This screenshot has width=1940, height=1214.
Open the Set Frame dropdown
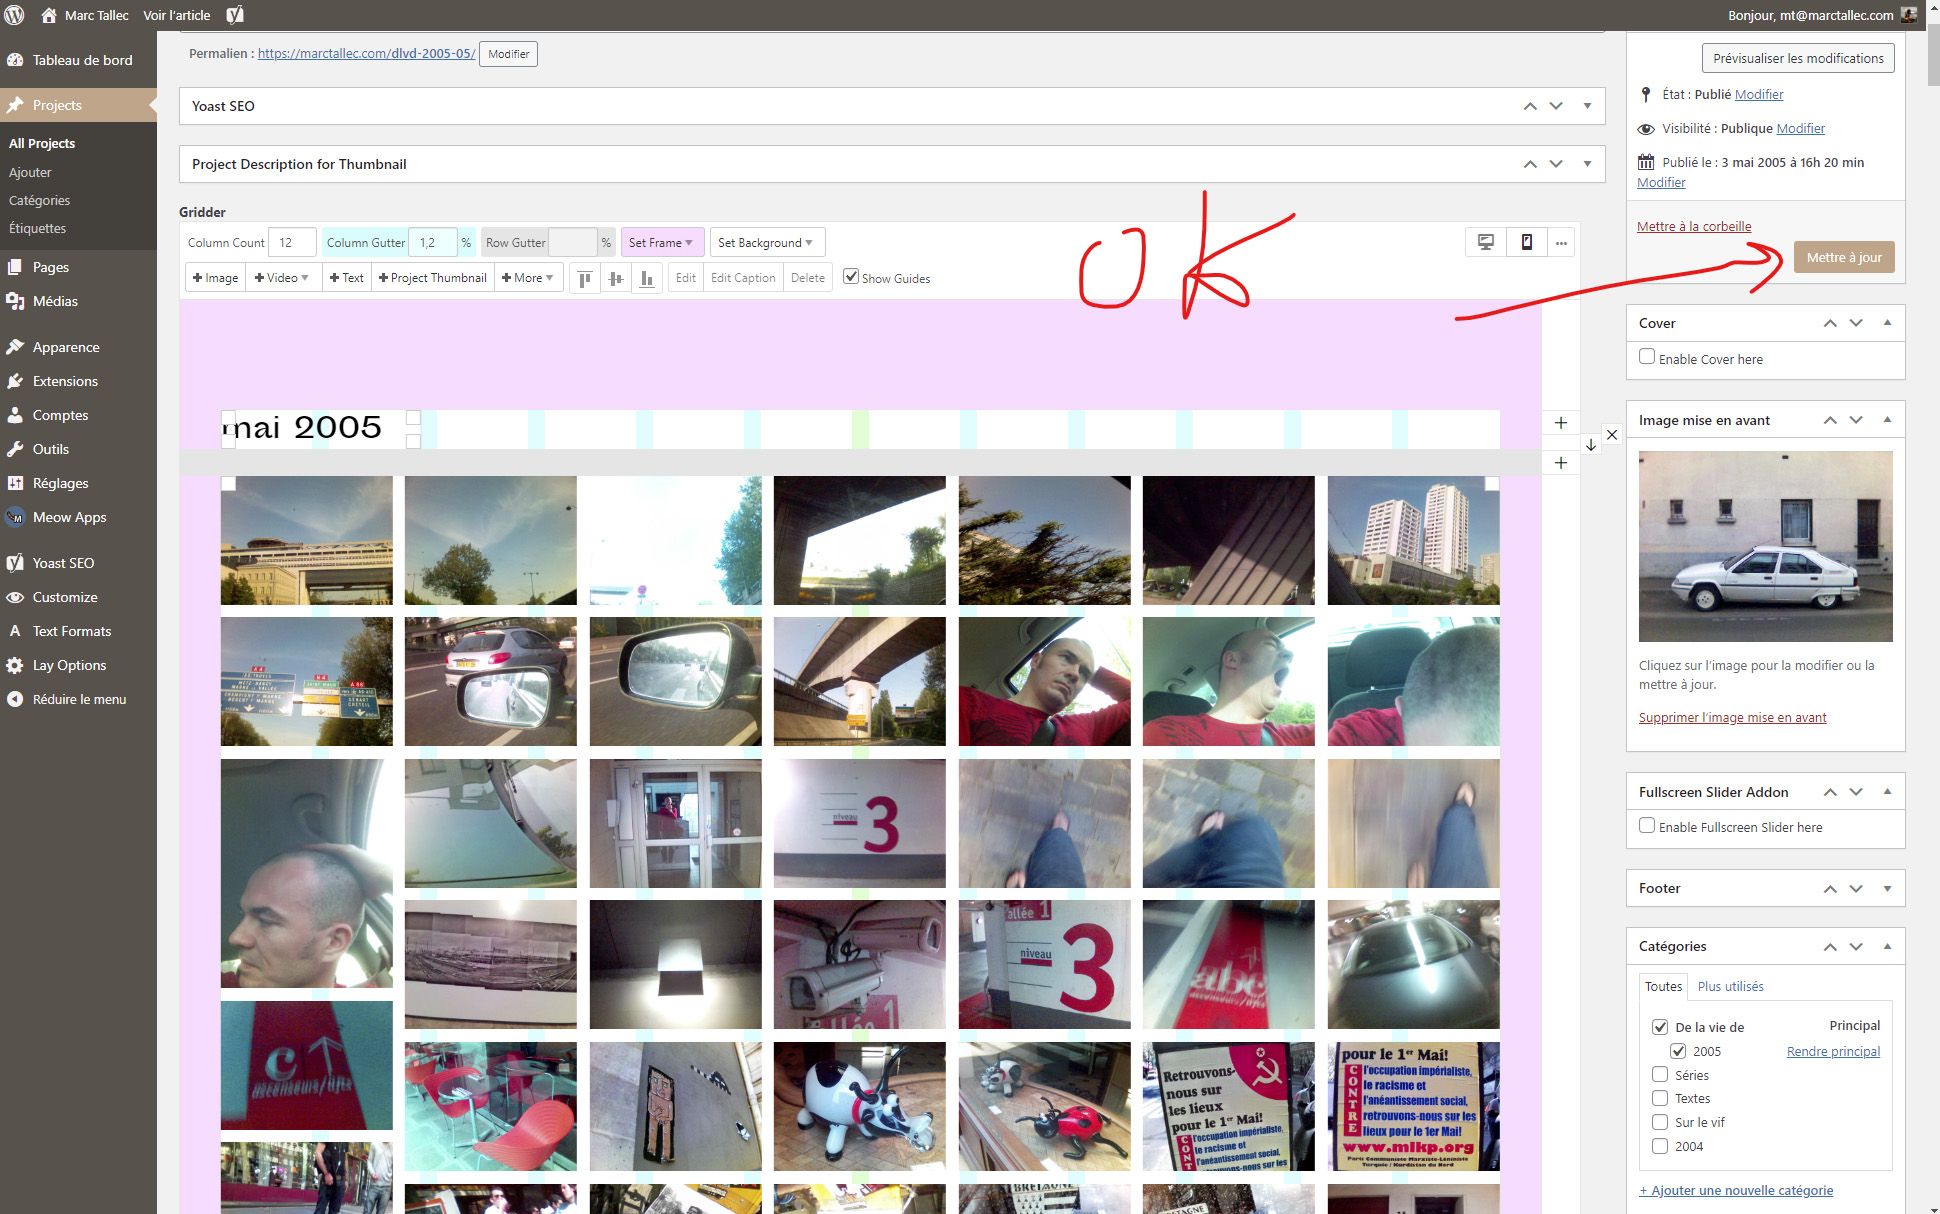(662, 242)
